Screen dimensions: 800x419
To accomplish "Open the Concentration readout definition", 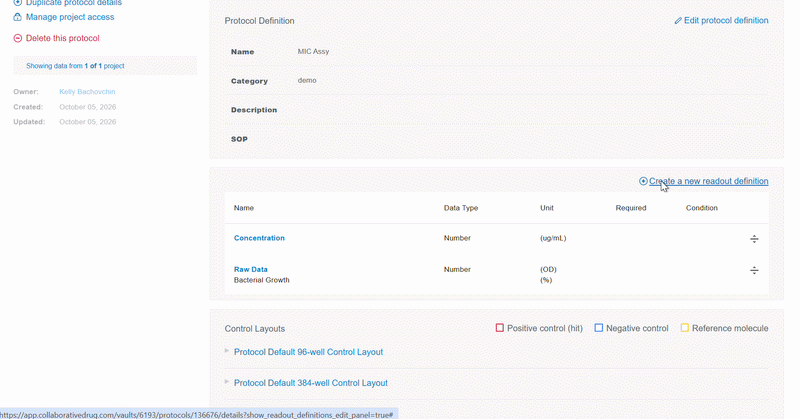I will click(x=259, y=238).
